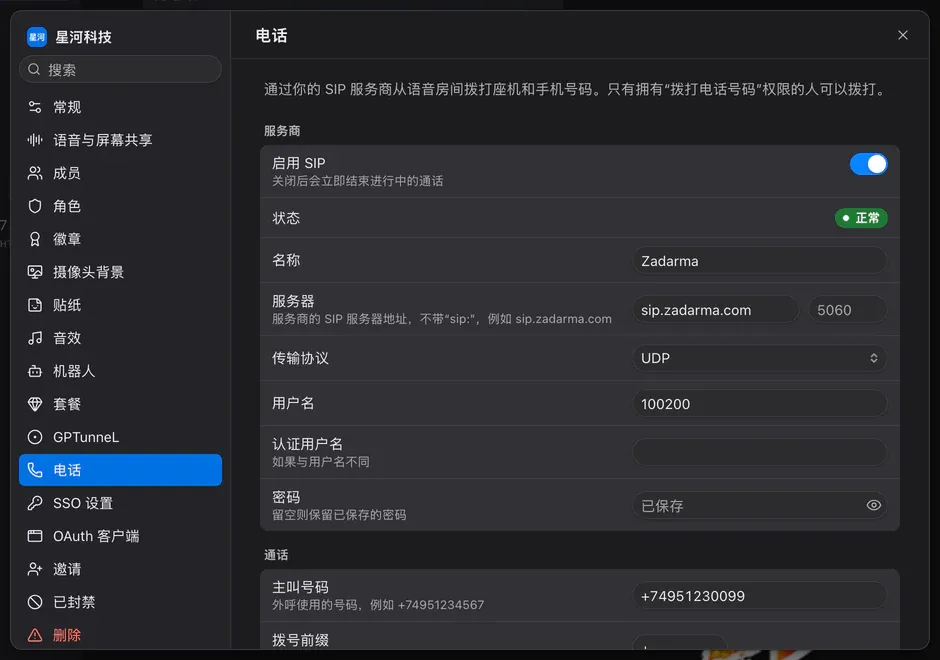Click the magnifier icon in search box
940x660 pixels.
pos(34,70)
